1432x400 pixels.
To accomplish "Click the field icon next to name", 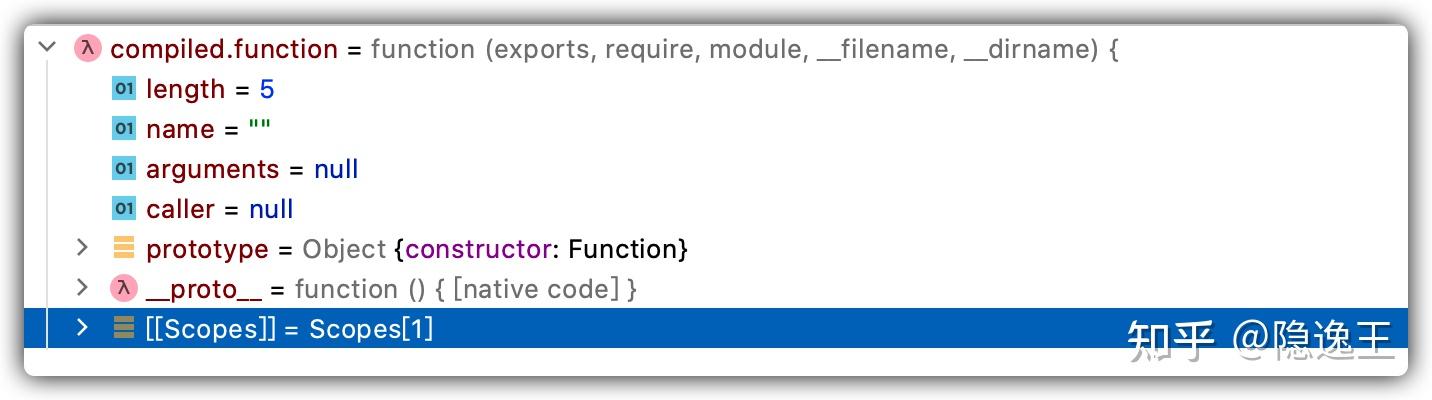I will (123, 129).
